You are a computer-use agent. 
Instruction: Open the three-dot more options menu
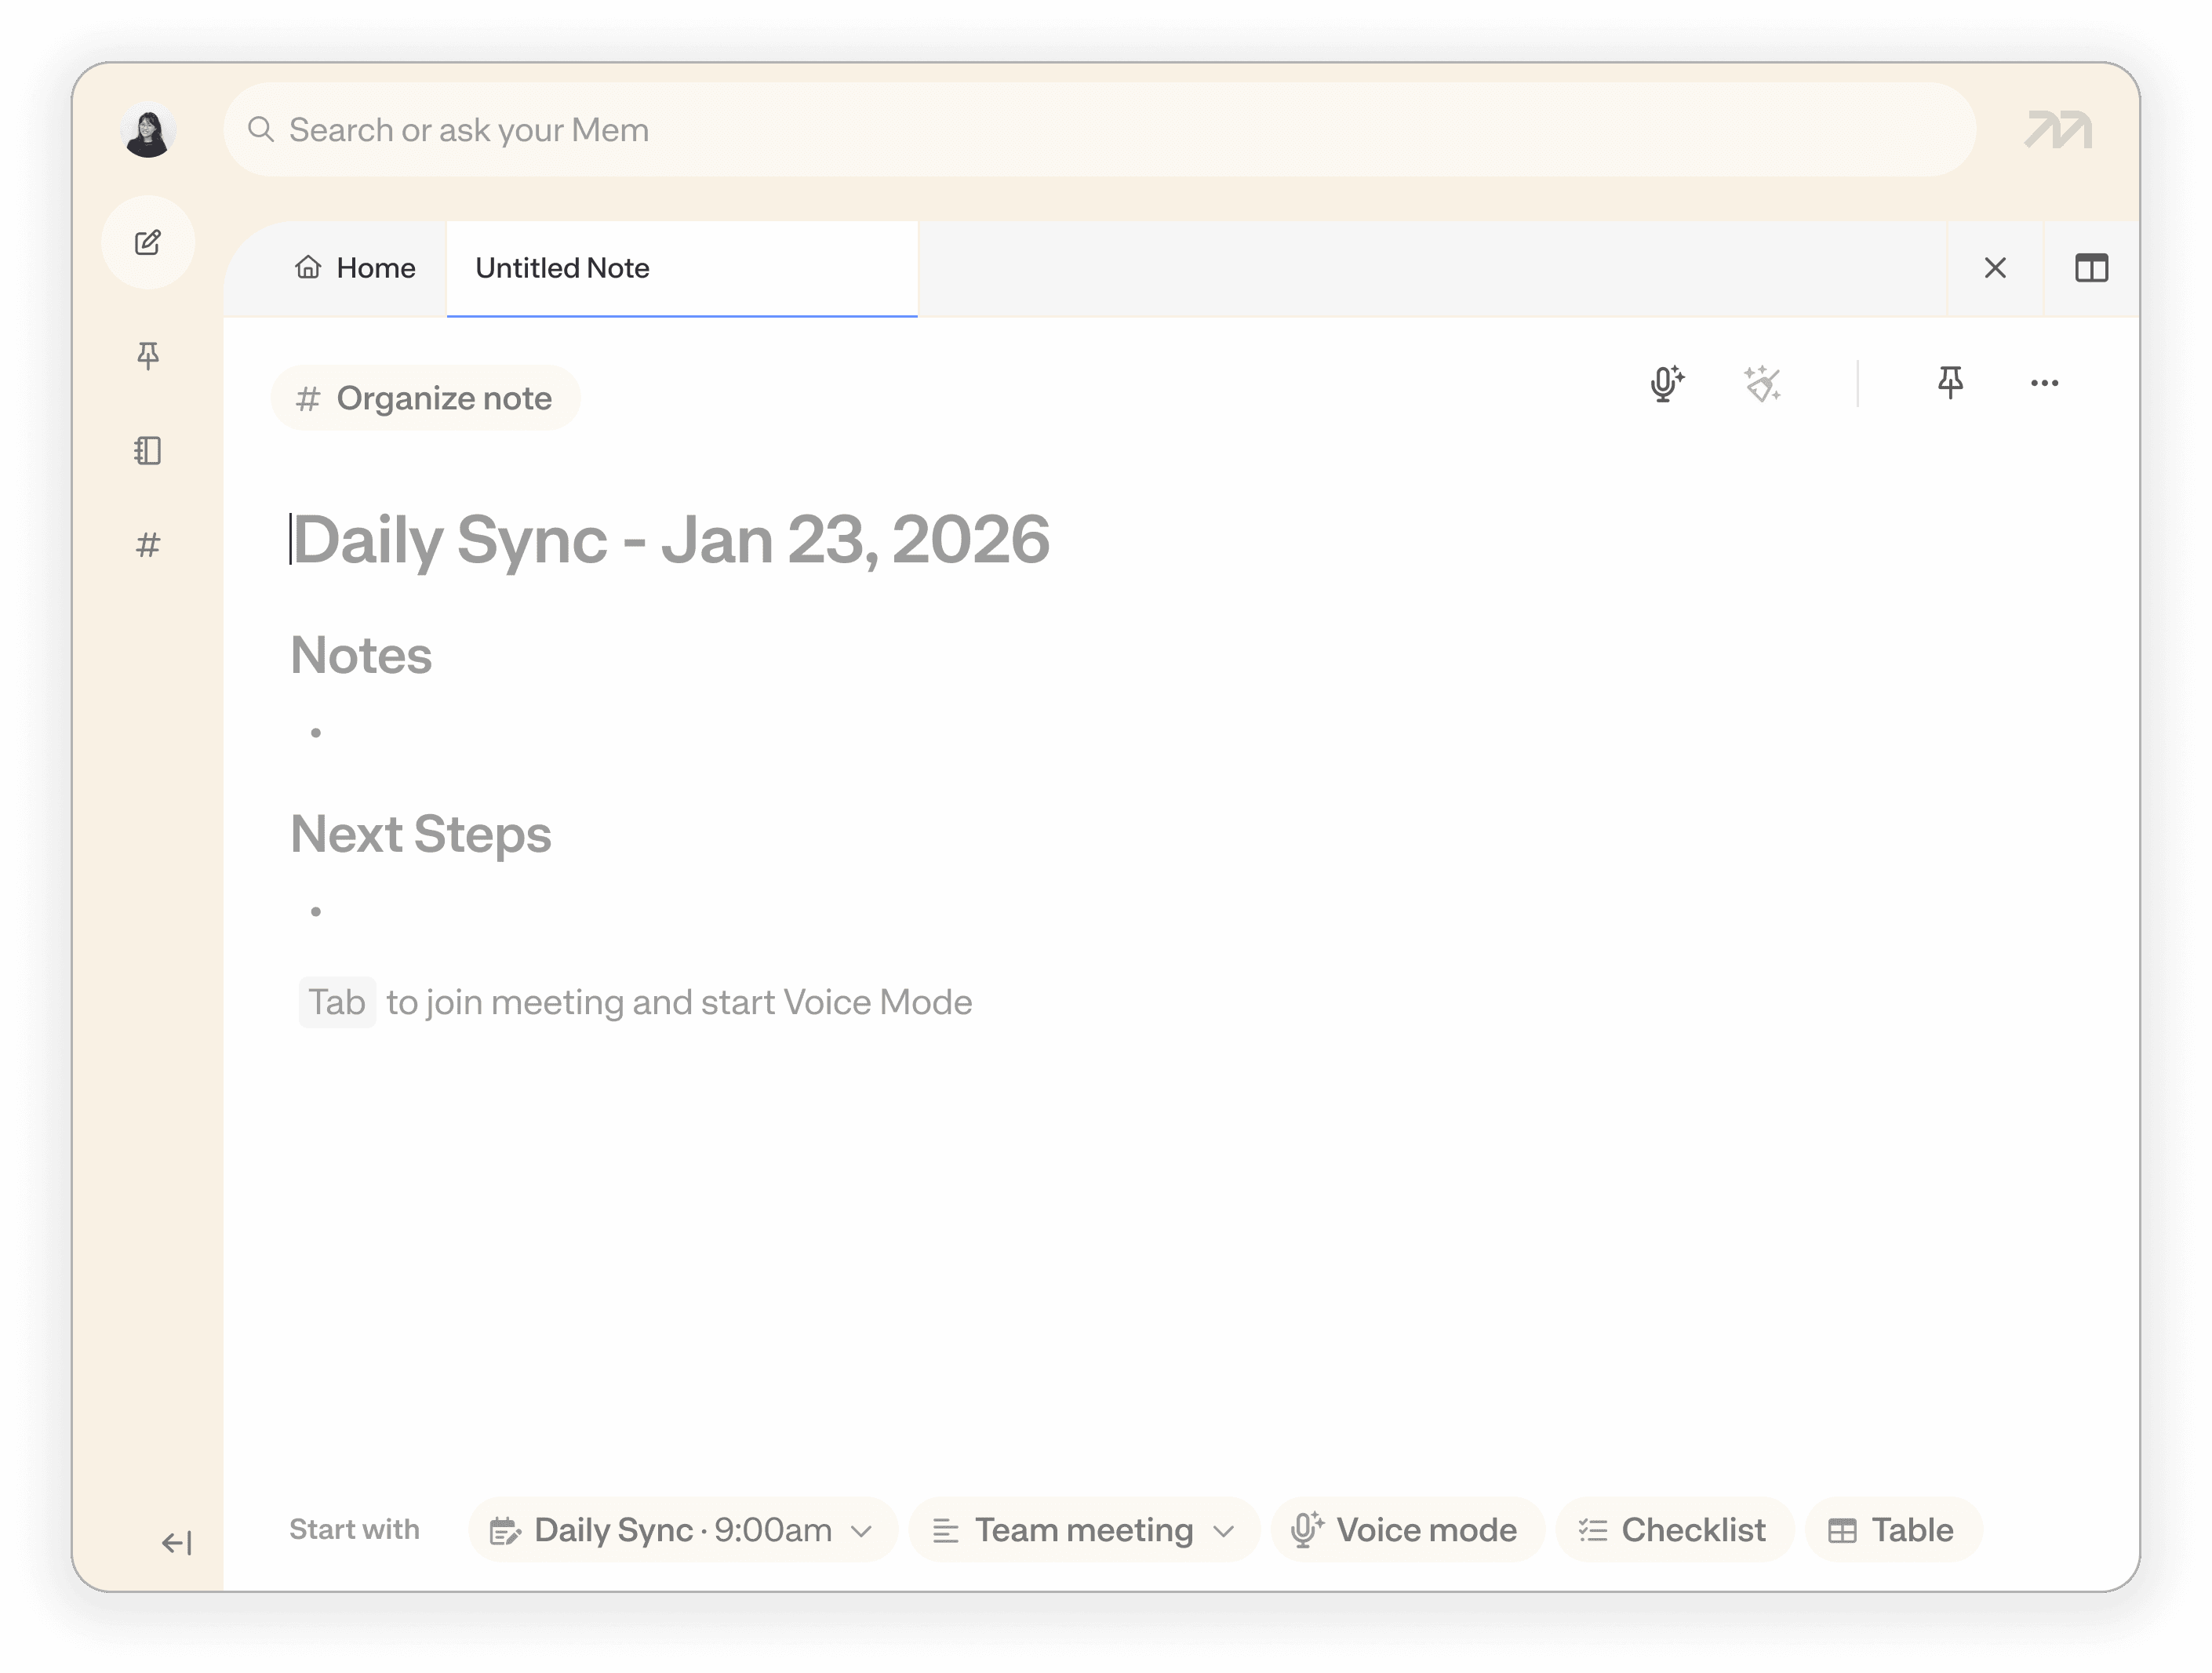click(x=2044, y=383)
